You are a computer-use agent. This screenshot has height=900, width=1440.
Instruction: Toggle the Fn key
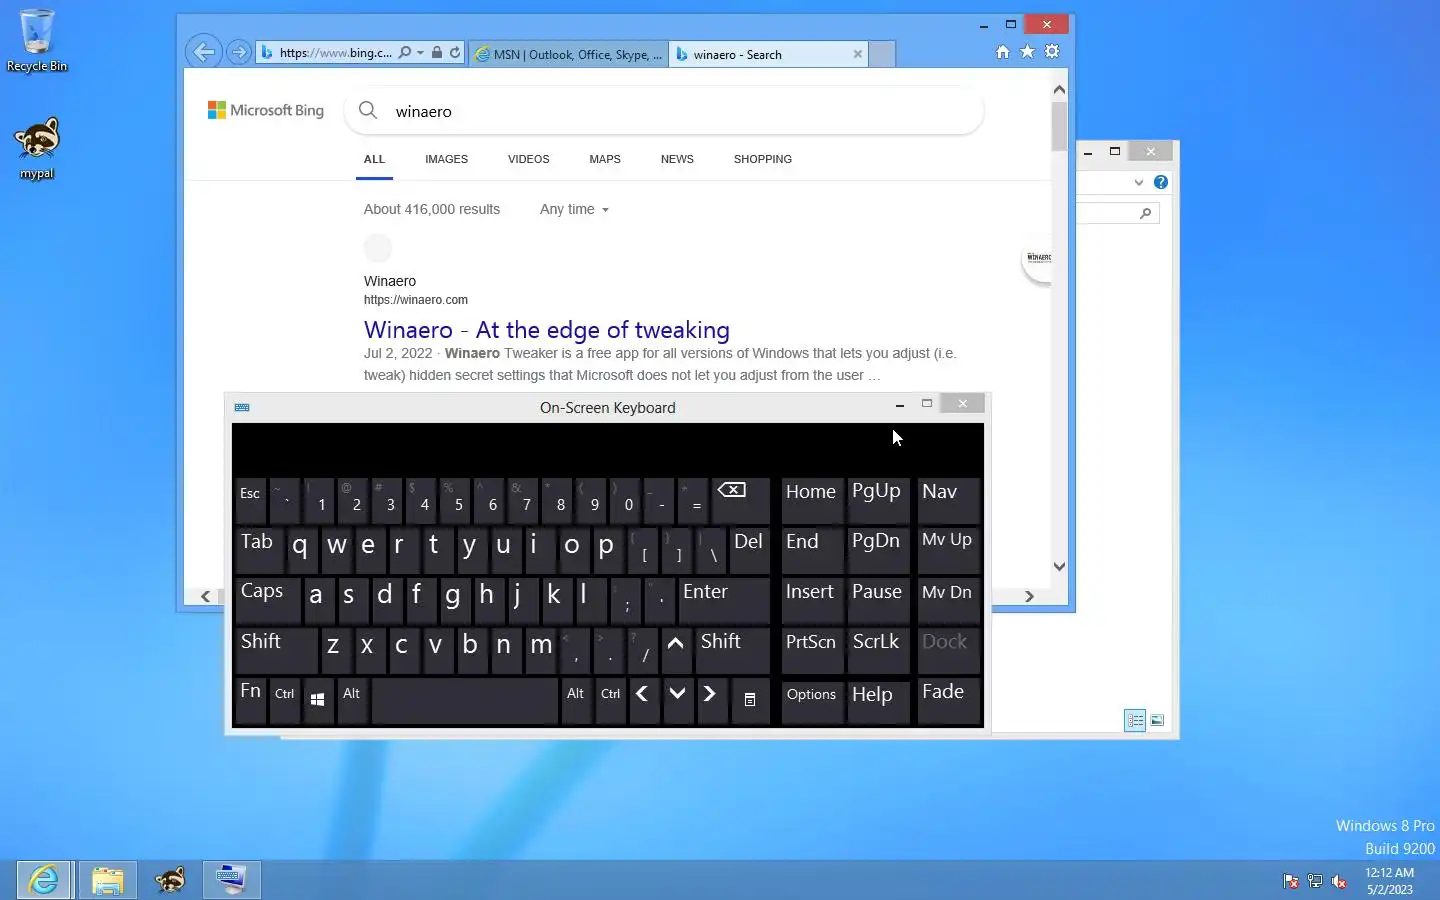[x=251, y=699]
